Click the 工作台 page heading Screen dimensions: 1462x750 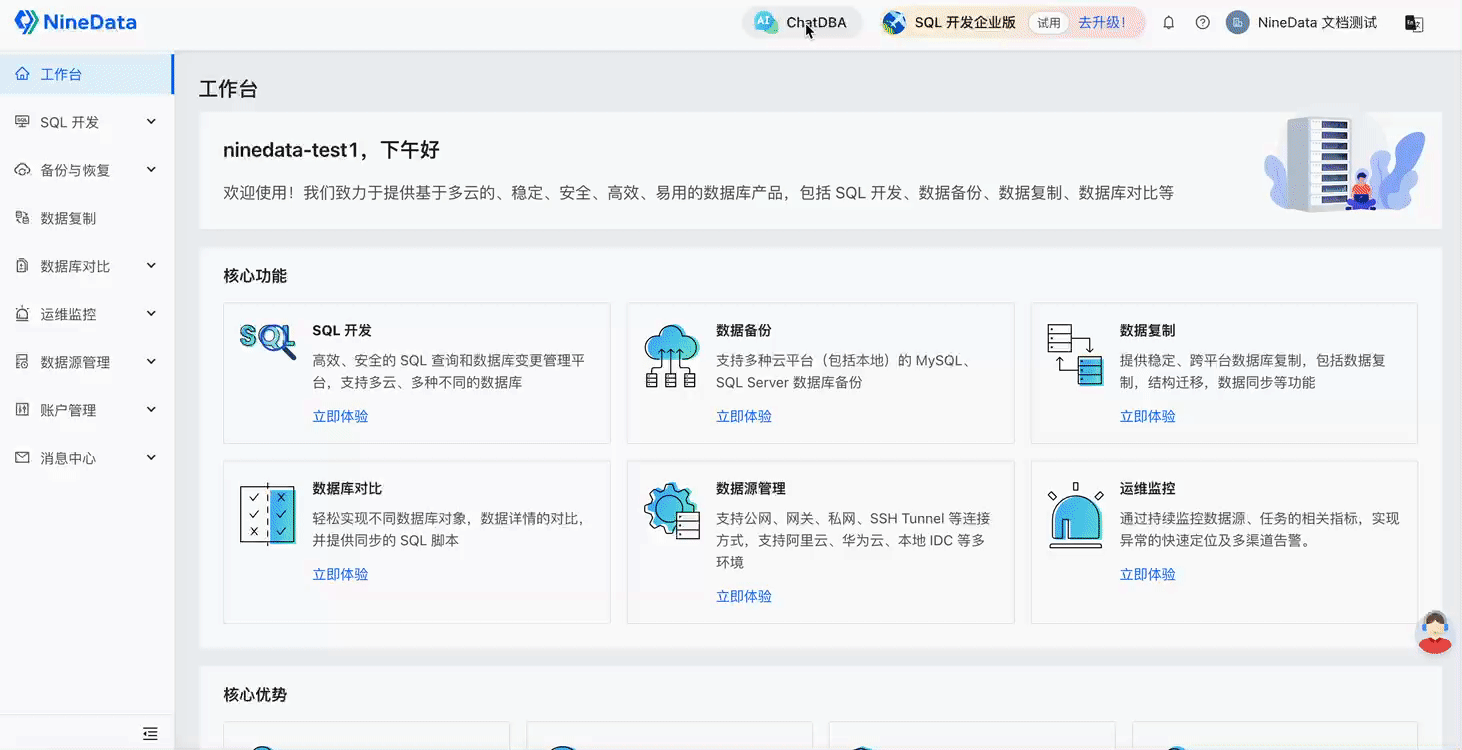pos(228,89)
